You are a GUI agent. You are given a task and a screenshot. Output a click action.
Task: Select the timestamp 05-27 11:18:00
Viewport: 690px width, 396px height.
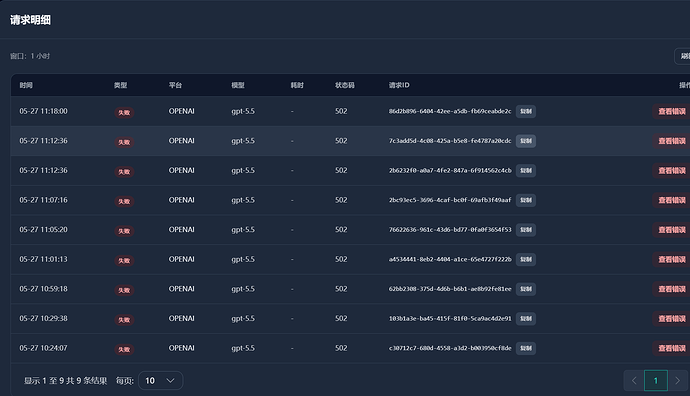[x=44, y=111]
